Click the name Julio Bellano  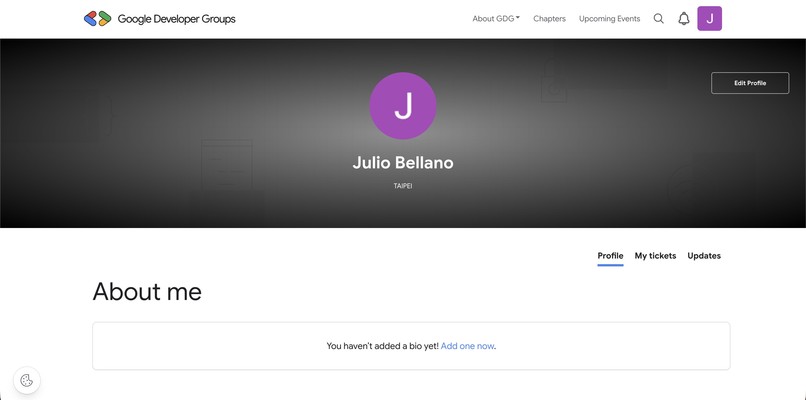pos(403,163)
